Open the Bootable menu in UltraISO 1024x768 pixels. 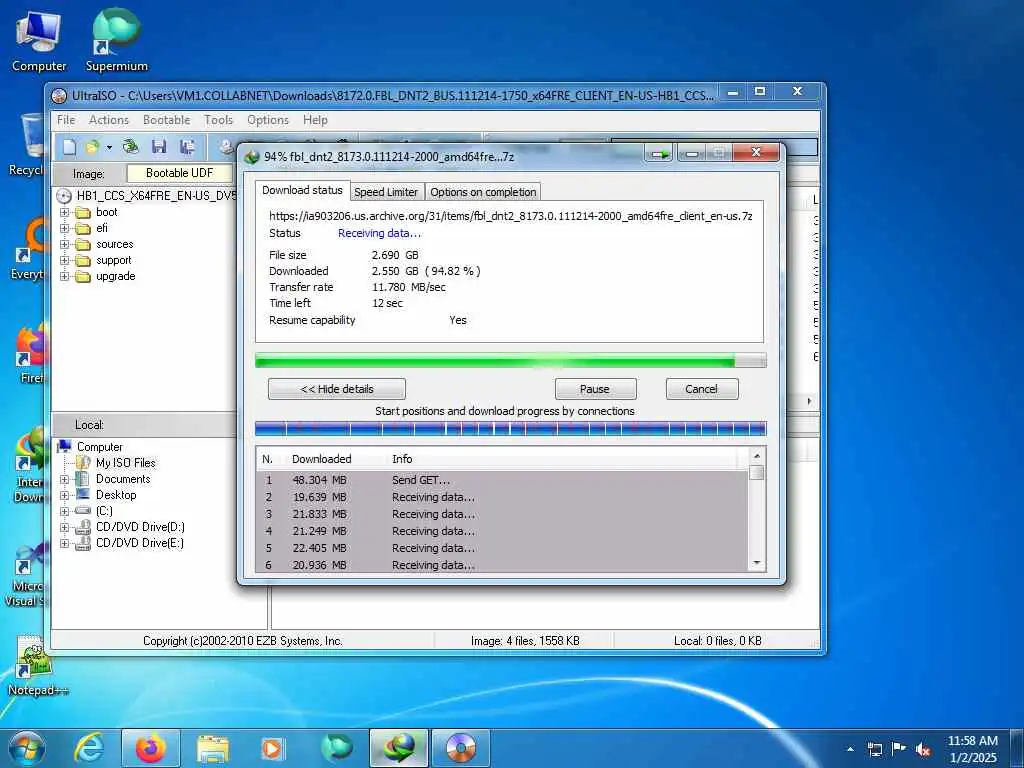(x=167, y=120)
